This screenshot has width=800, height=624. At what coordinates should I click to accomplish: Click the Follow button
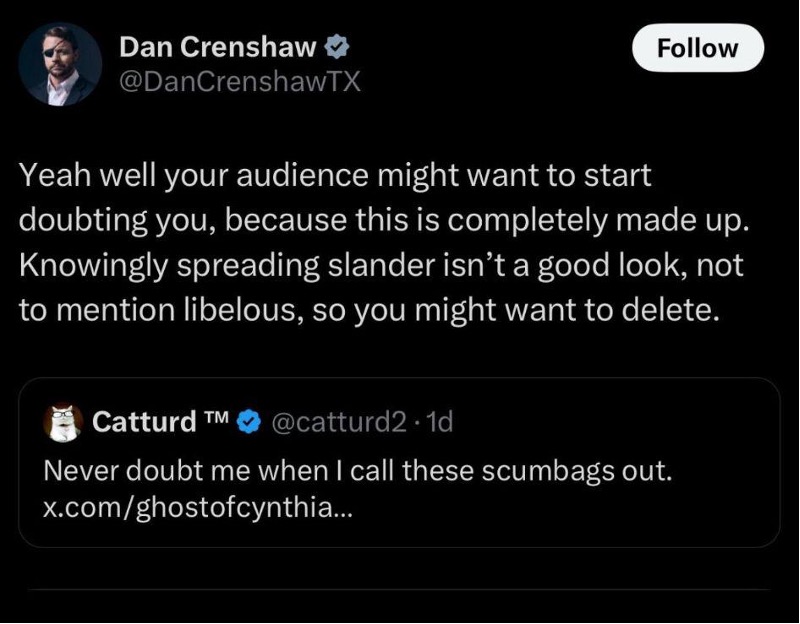(698, 48)
